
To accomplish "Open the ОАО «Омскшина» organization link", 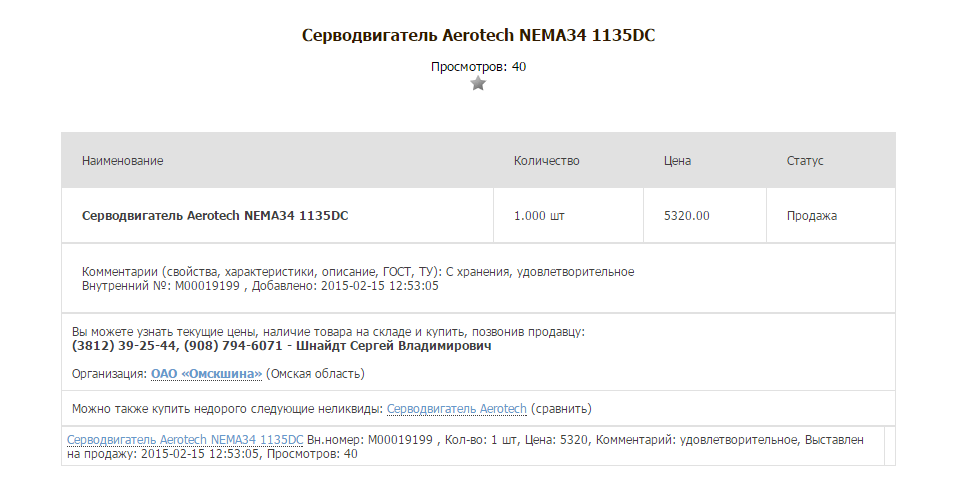I will click(x=206, y=374).
